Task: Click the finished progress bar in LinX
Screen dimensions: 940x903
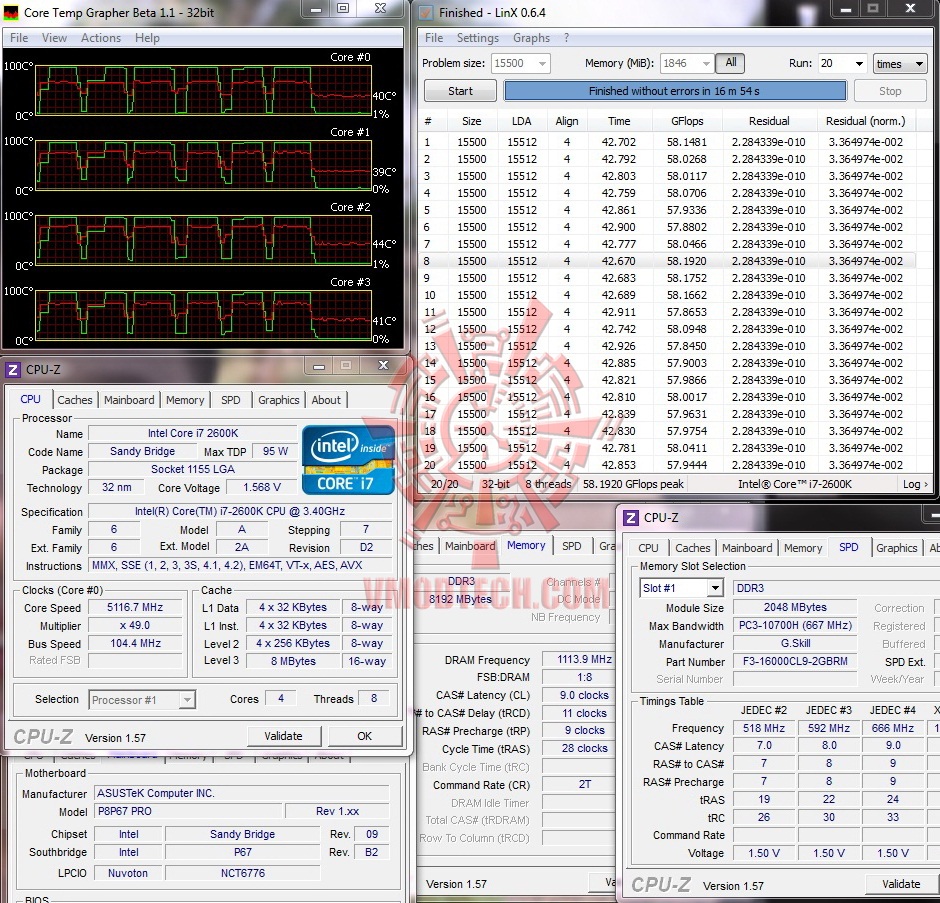Action: [675, 91]
